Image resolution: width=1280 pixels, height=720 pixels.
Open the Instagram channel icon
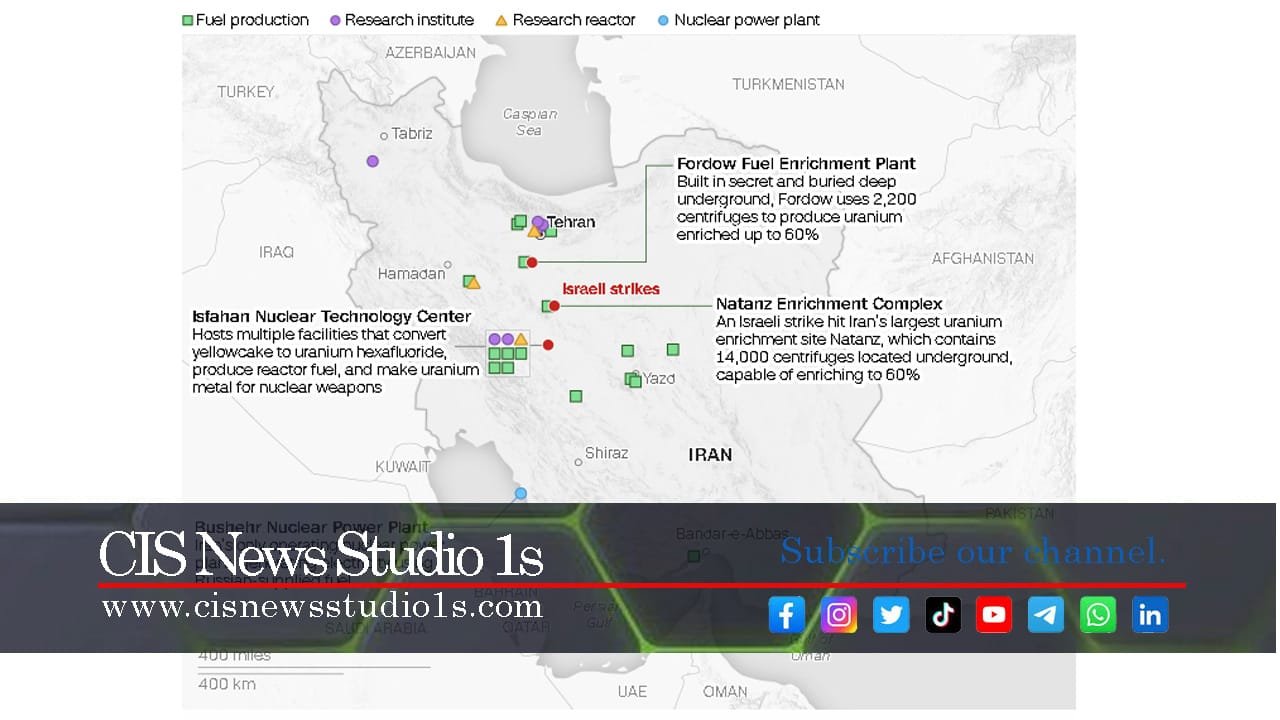tap(838, 615)
